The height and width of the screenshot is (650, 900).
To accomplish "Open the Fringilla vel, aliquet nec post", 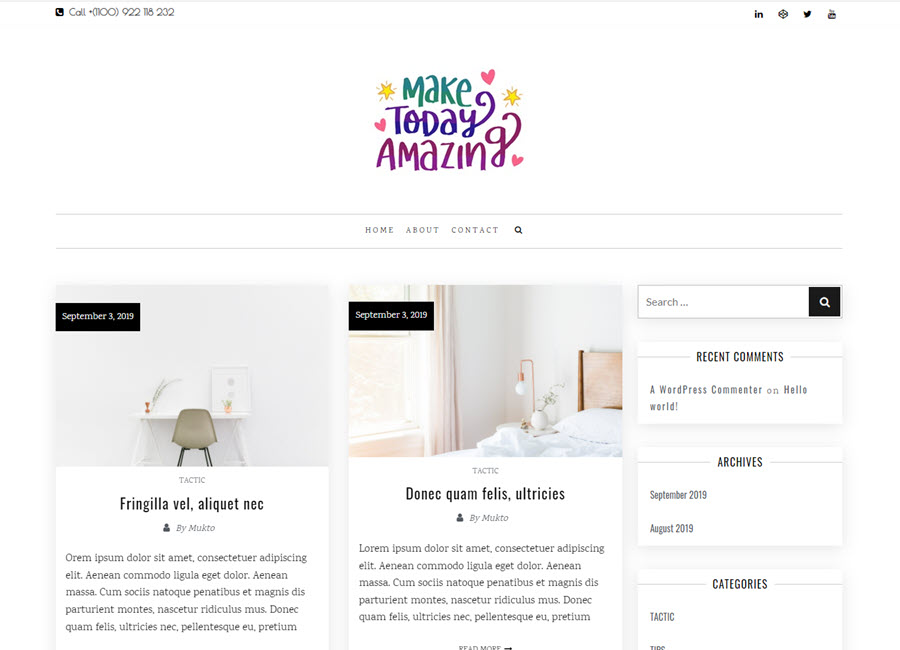I will tap(192, 504).
